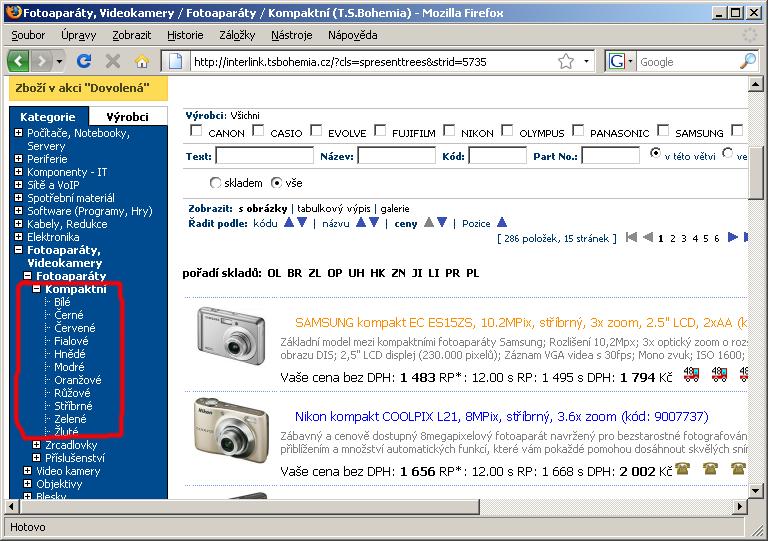Viewport: 768px width, 541px height.
Task: Click second telephone availability icon for Nikon L21
Action: coord(710,469)
